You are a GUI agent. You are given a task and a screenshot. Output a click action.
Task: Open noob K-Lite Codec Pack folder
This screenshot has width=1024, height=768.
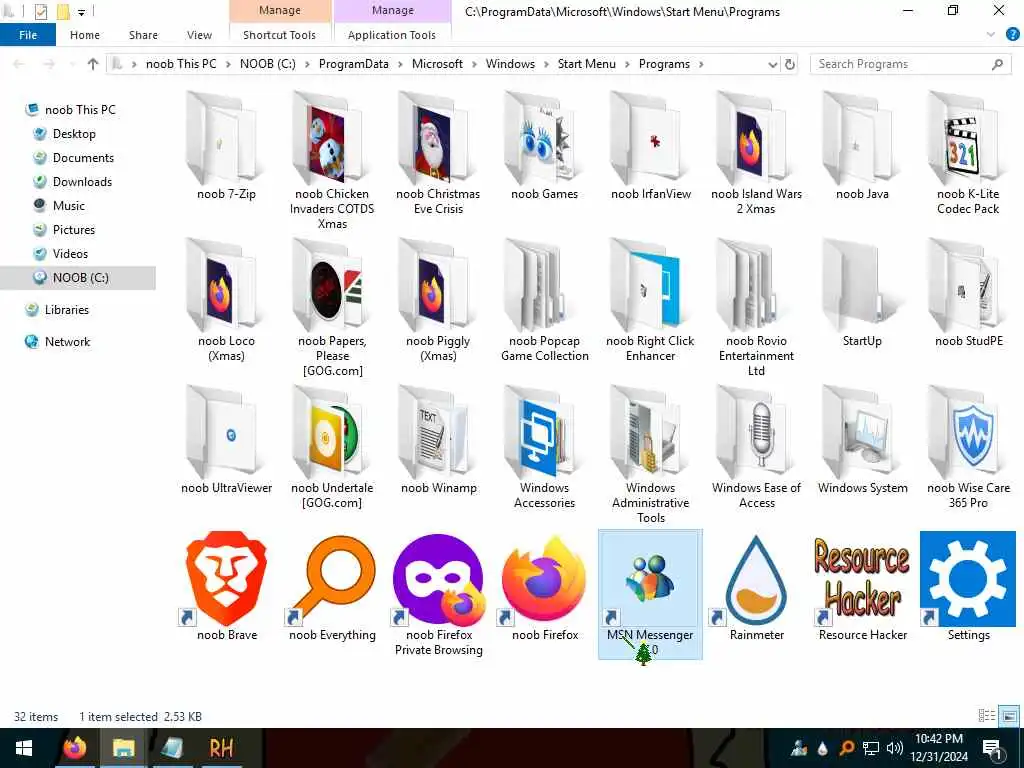point(968,152)
